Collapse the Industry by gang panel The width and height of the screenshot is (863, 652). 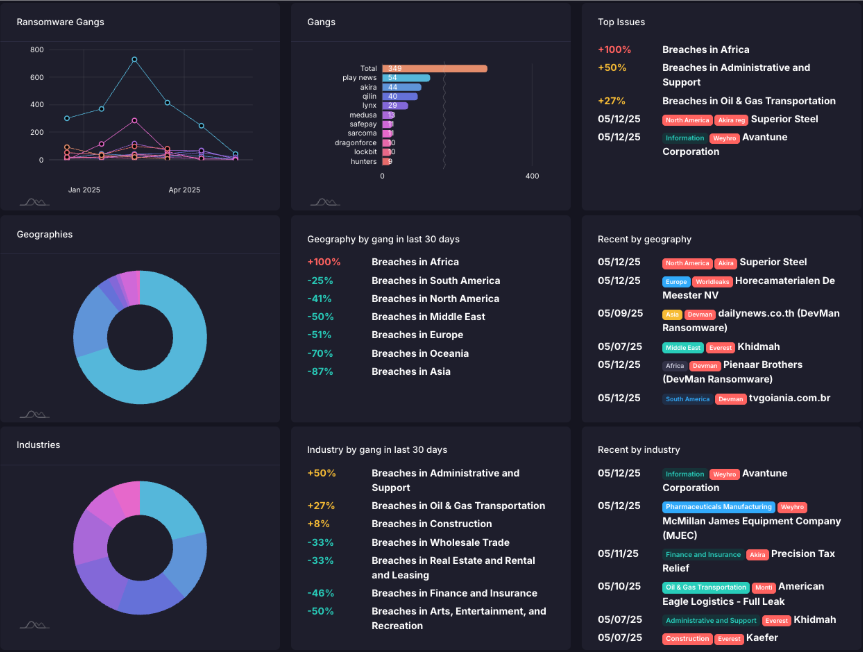pos(362,450)
